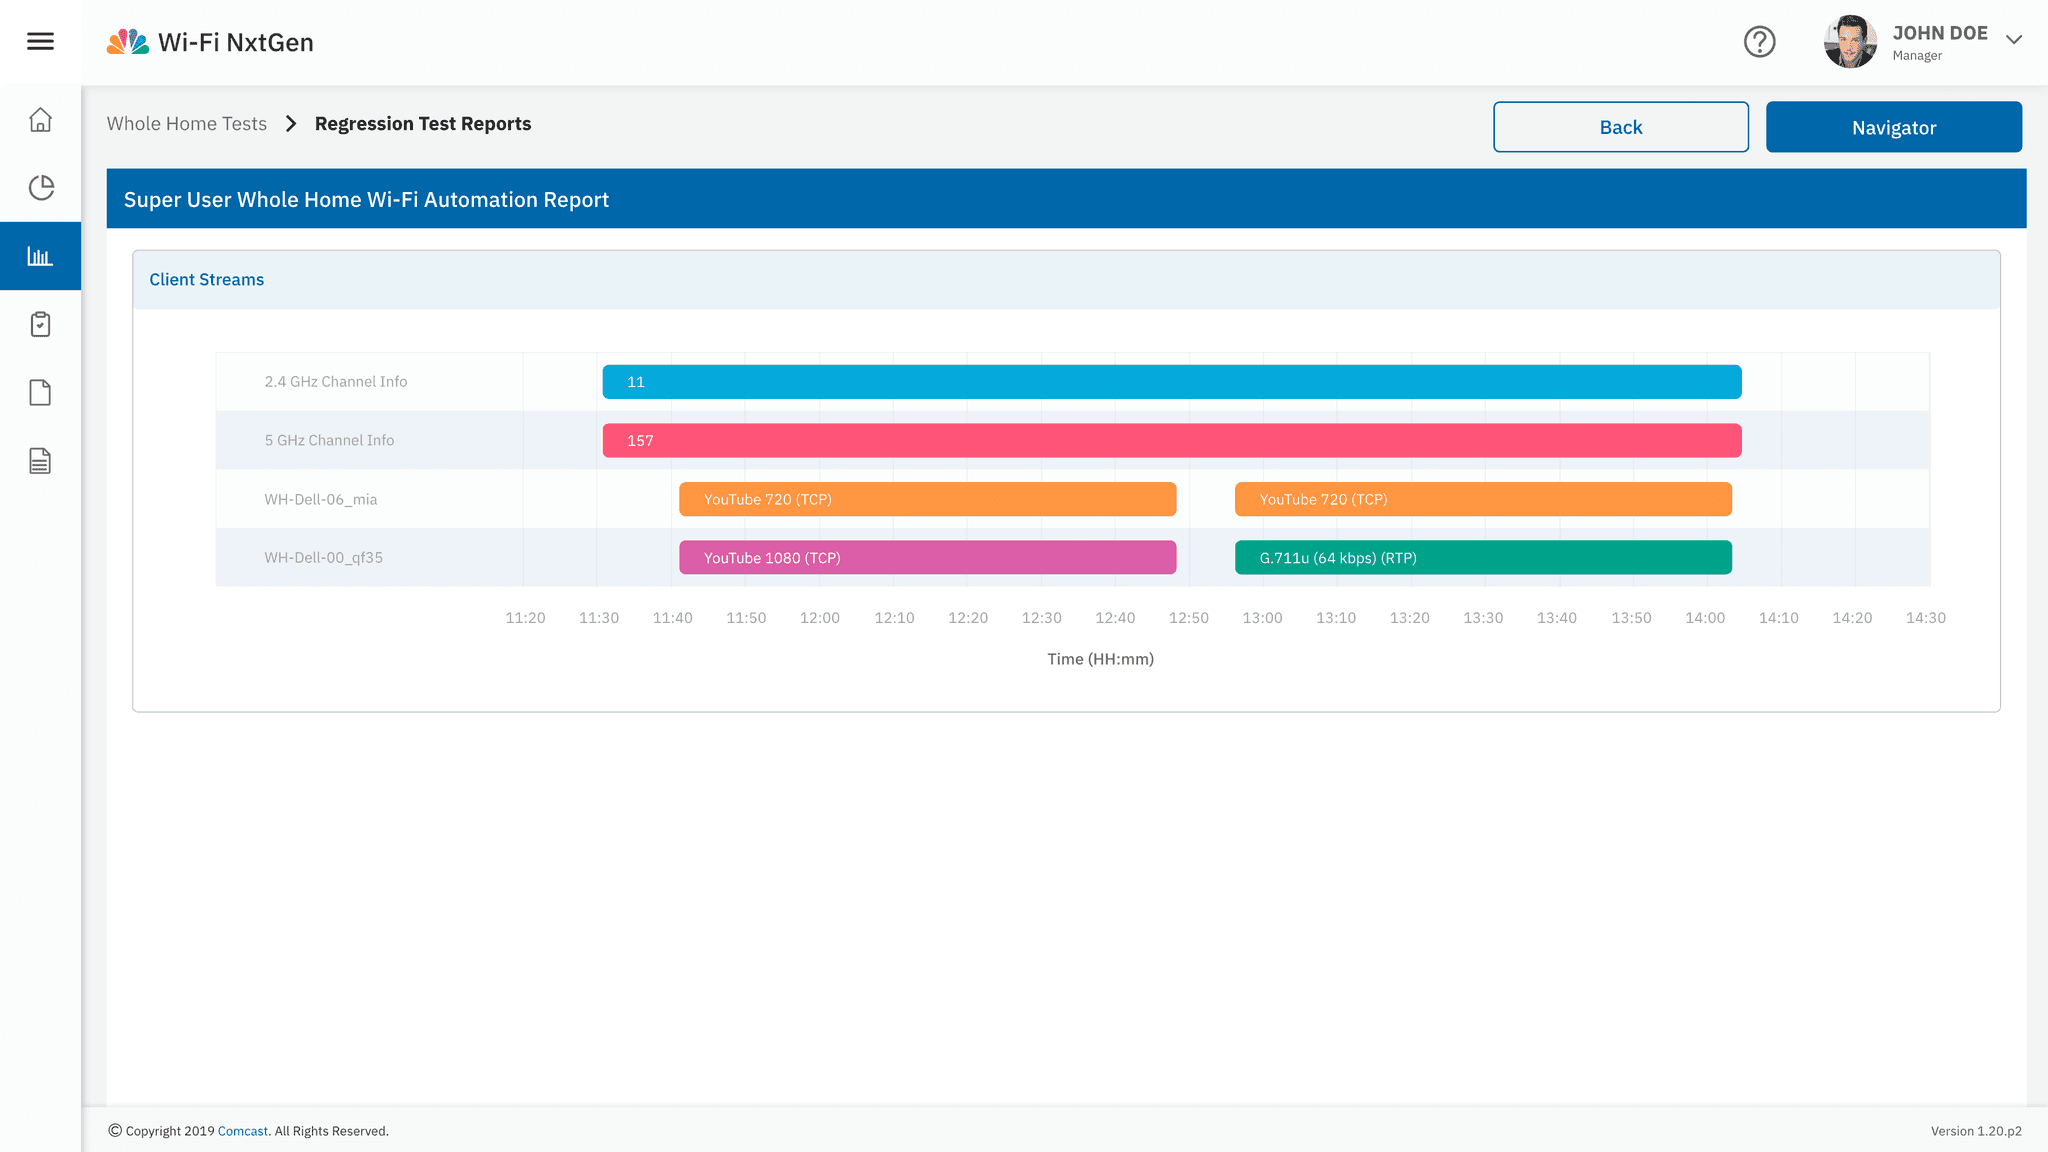The height and width of the screenshot is (1152, 2048).
Task: Open the hamburger menu
Action: pyautogui.click(x=40, y=41)
